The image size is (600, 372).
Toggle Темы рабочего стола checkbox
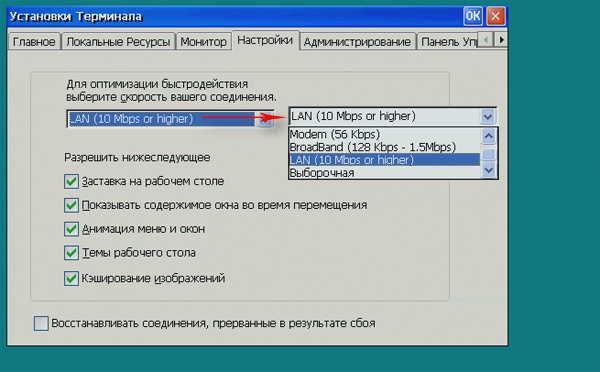[71, 253]
